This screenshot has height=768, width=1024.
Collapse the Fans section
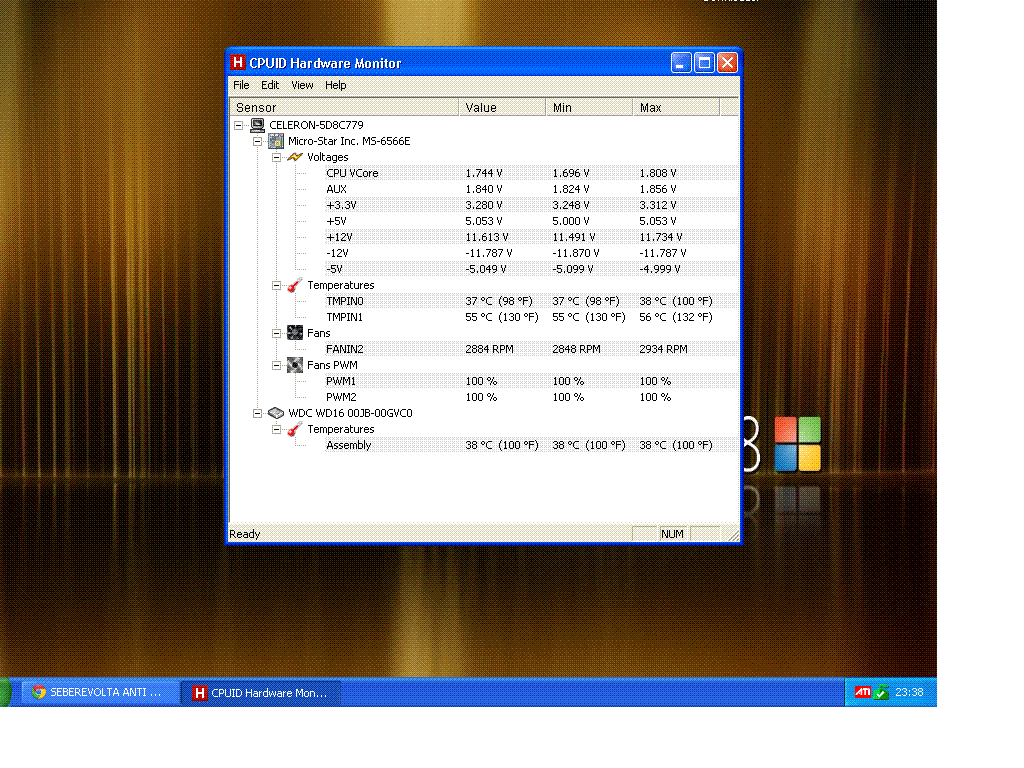click(x=277, y=333)
